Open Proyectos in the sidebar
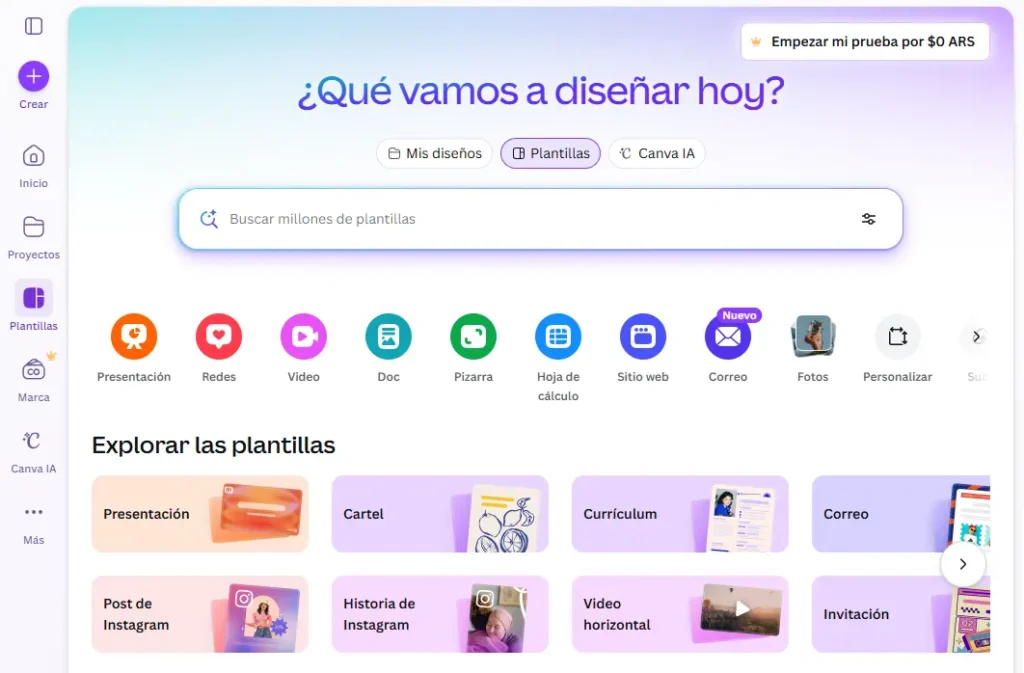Image resolution: width=1024 pixels, height=673 pixels. 33,236
